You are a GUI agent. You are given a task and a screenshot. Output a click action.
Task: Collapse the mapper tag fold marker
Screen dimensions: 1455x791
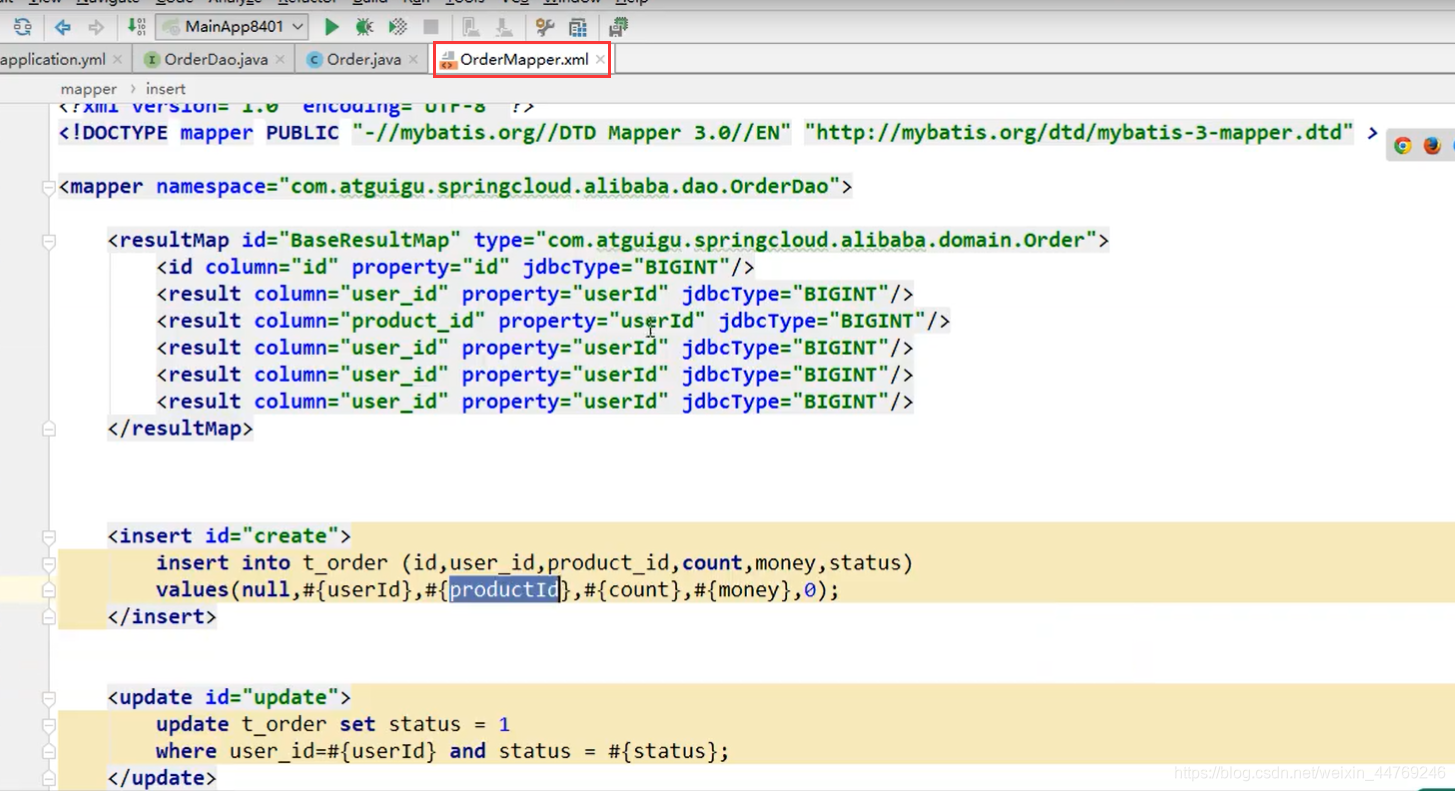[x=48, y=187]
